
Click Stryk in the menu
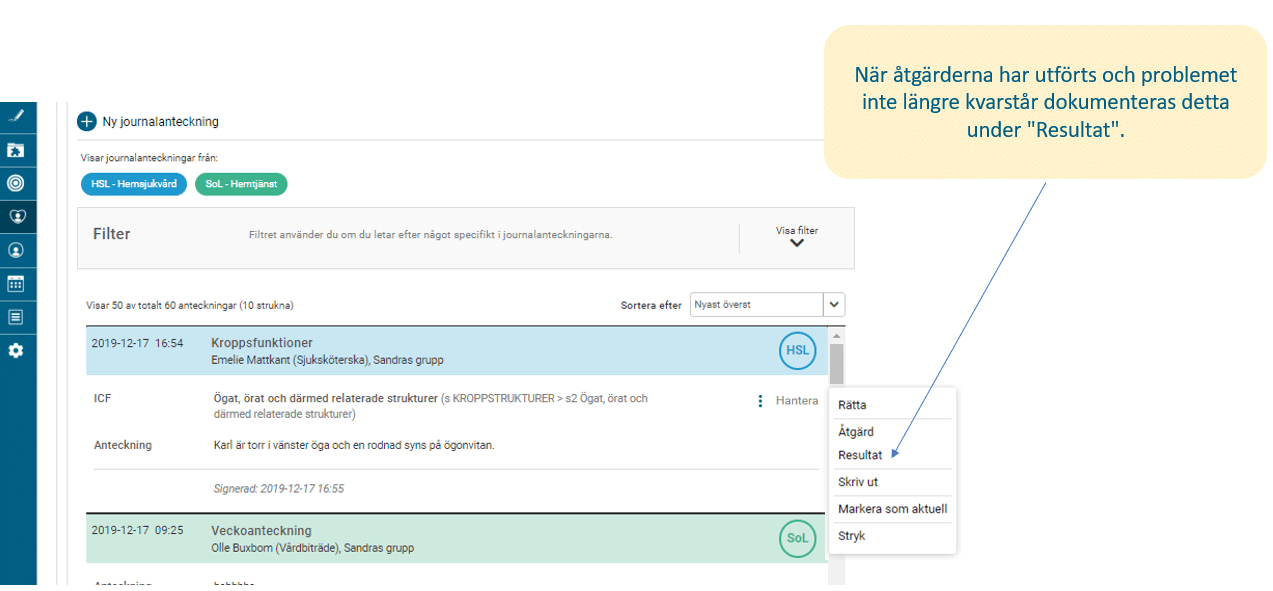click(x=852, y=536)
